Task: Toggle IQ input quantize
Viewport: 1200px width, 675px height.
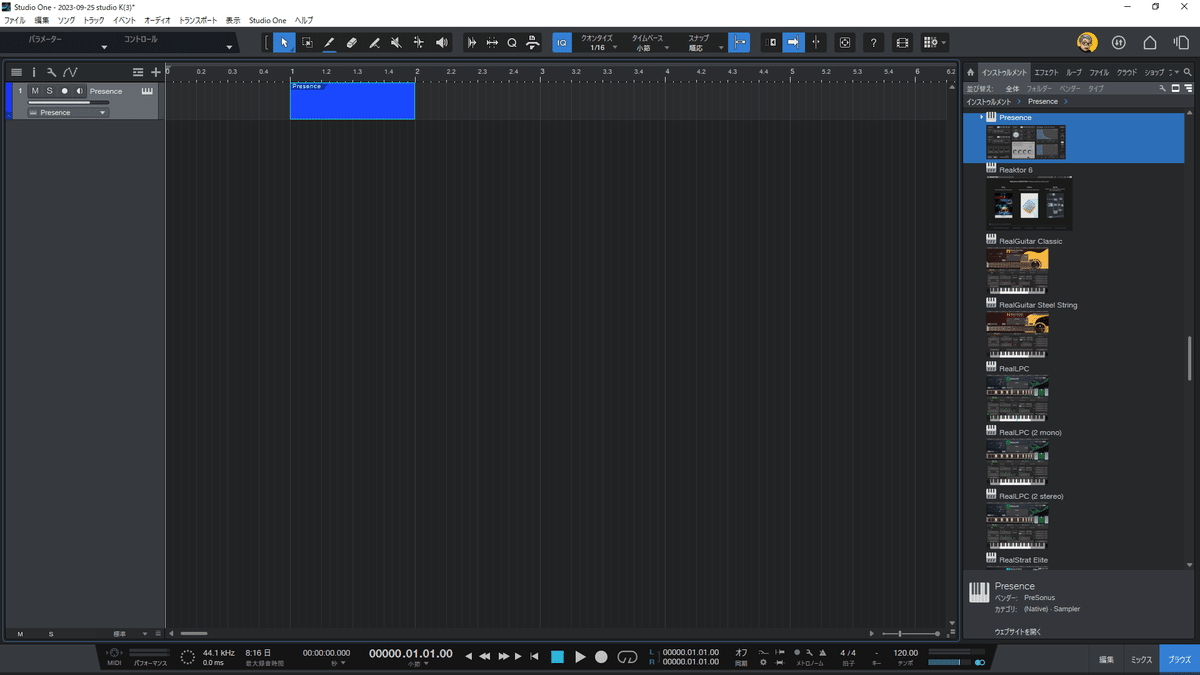Action: (562, 43)
